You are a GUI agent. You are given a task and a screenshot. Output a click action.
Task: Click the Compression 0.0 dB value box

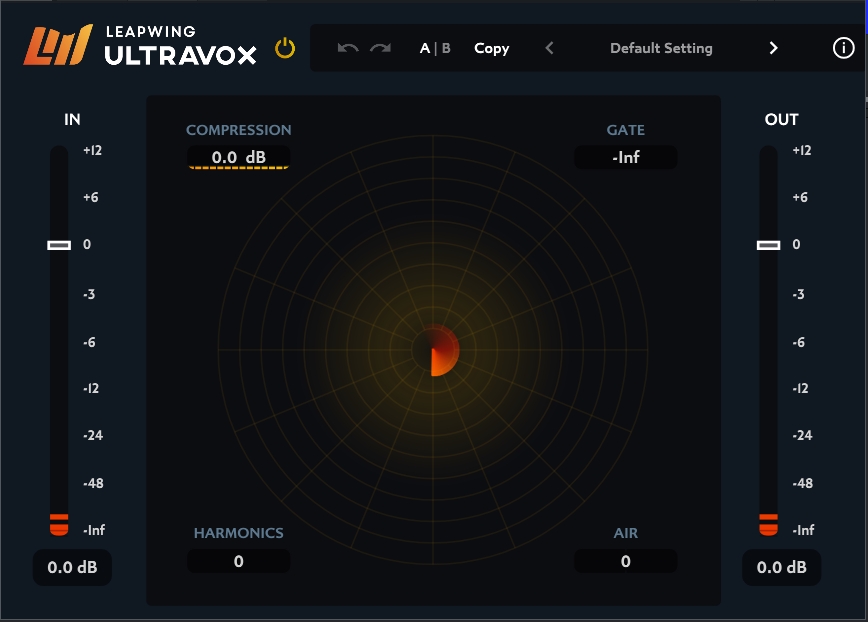point(239,157)
